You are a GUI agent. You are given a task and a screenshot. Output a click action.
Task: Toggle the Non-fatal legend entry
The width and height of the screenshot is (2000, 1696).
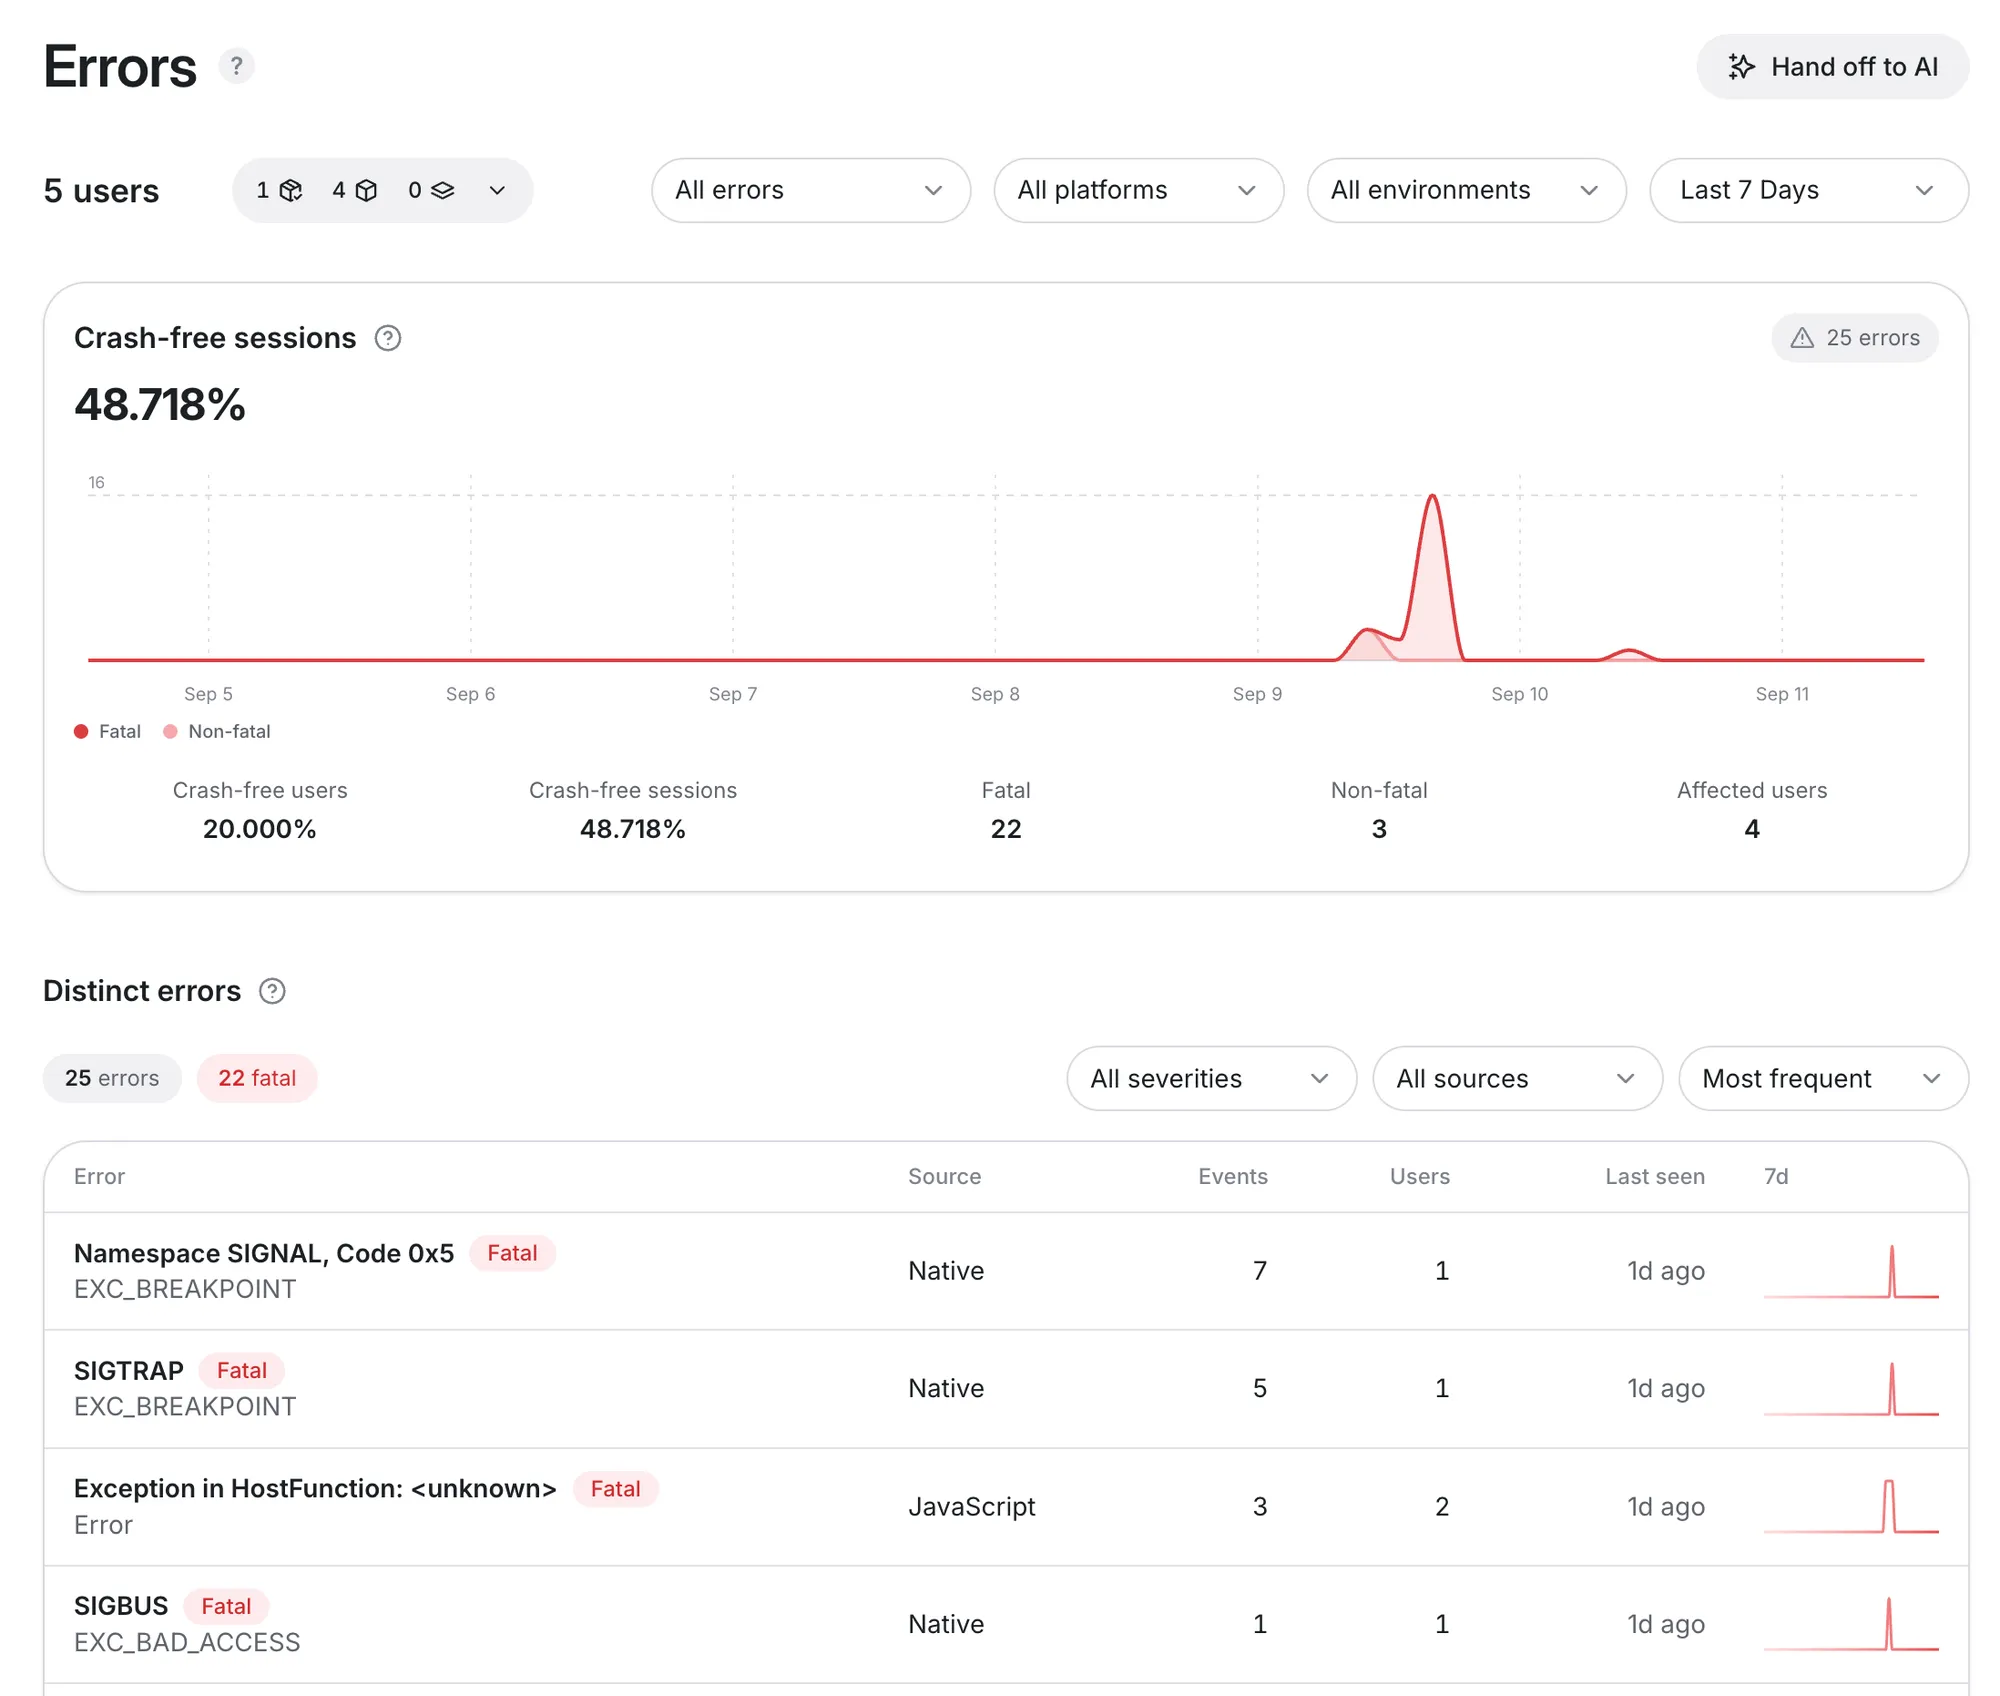coord(217,731)
